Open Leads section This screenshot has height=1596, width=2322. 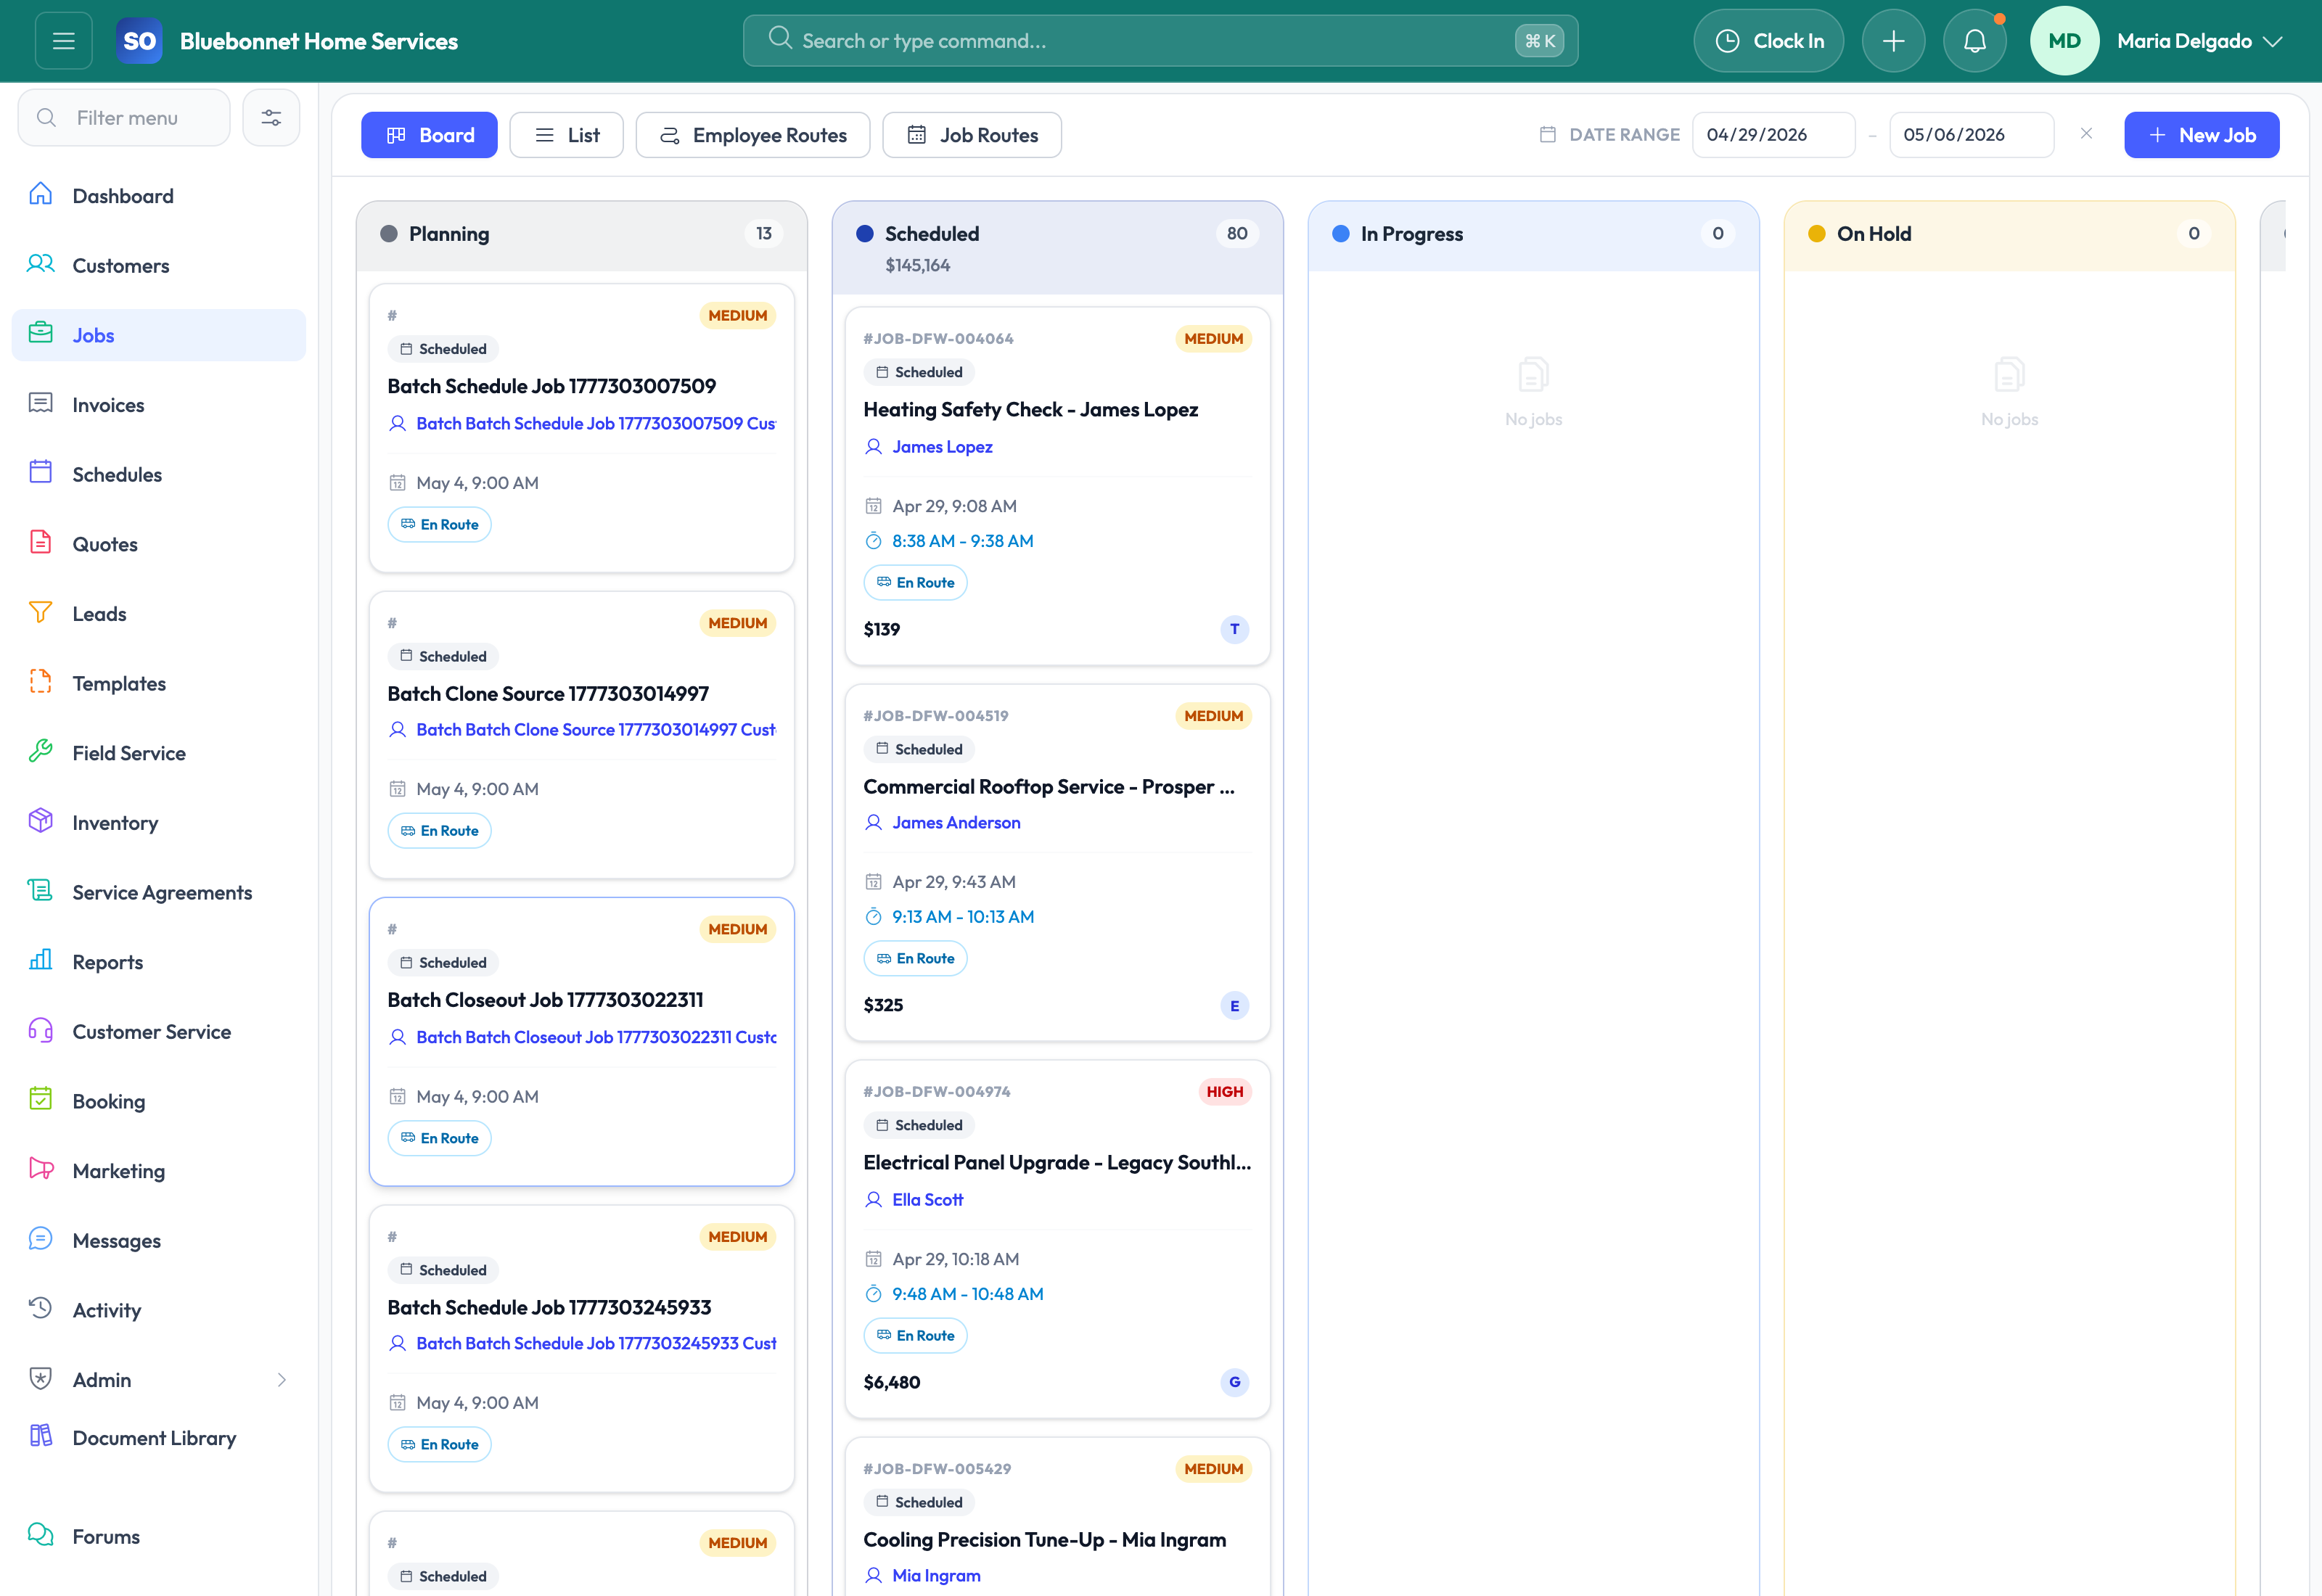[159, 614]
